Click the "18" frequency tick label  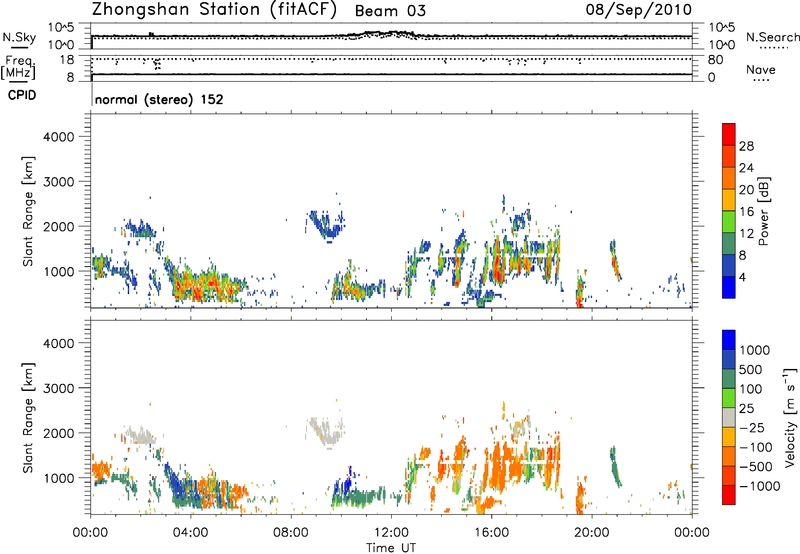click(x=66, y=60)
